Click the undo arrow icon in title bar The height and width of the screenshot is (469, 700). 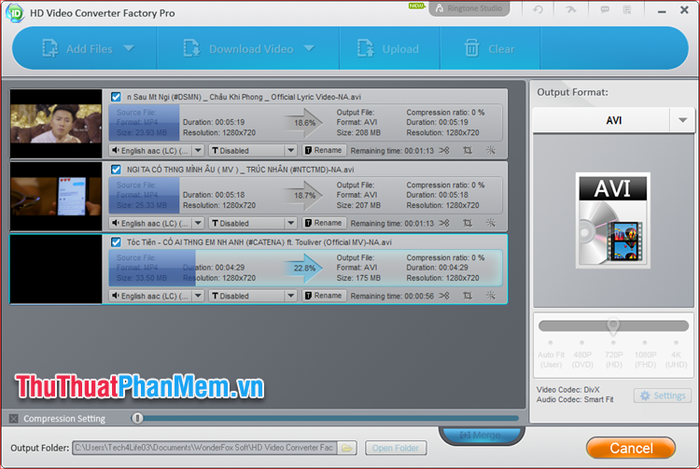click(x=538, y=9)
